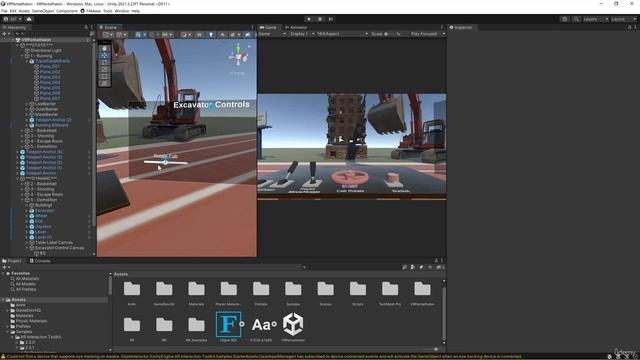Image resolution: width=640 pixels, height=360 pixels.
Task: Select All Materials under Favorites
Action: click(x=27, y=279)
